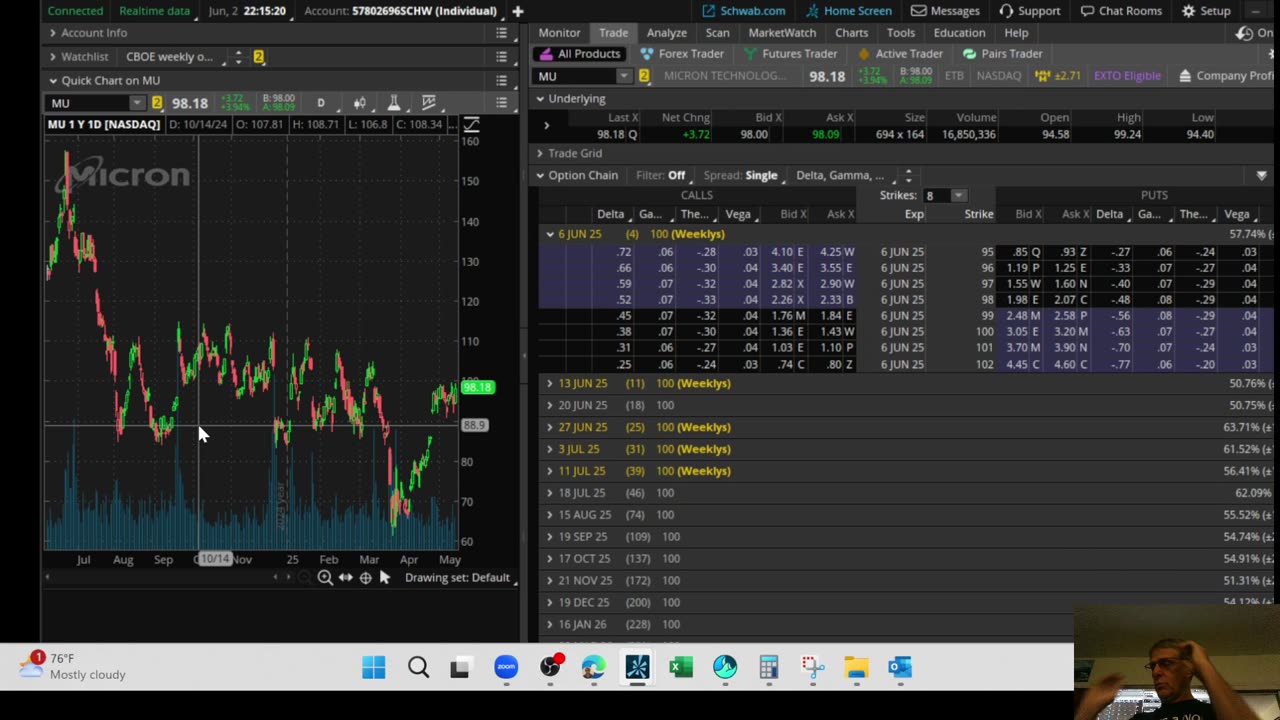Viewport: 1280px width, 720px height.
Task: Open chart style candlestick icon in Quick Chart
Action: (x=359, y=103)
